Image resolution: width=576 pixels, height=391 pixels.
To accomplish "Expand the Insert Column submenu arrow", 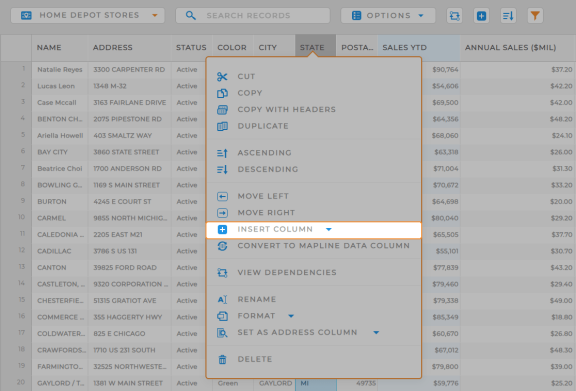I will [x=329, y=229].
